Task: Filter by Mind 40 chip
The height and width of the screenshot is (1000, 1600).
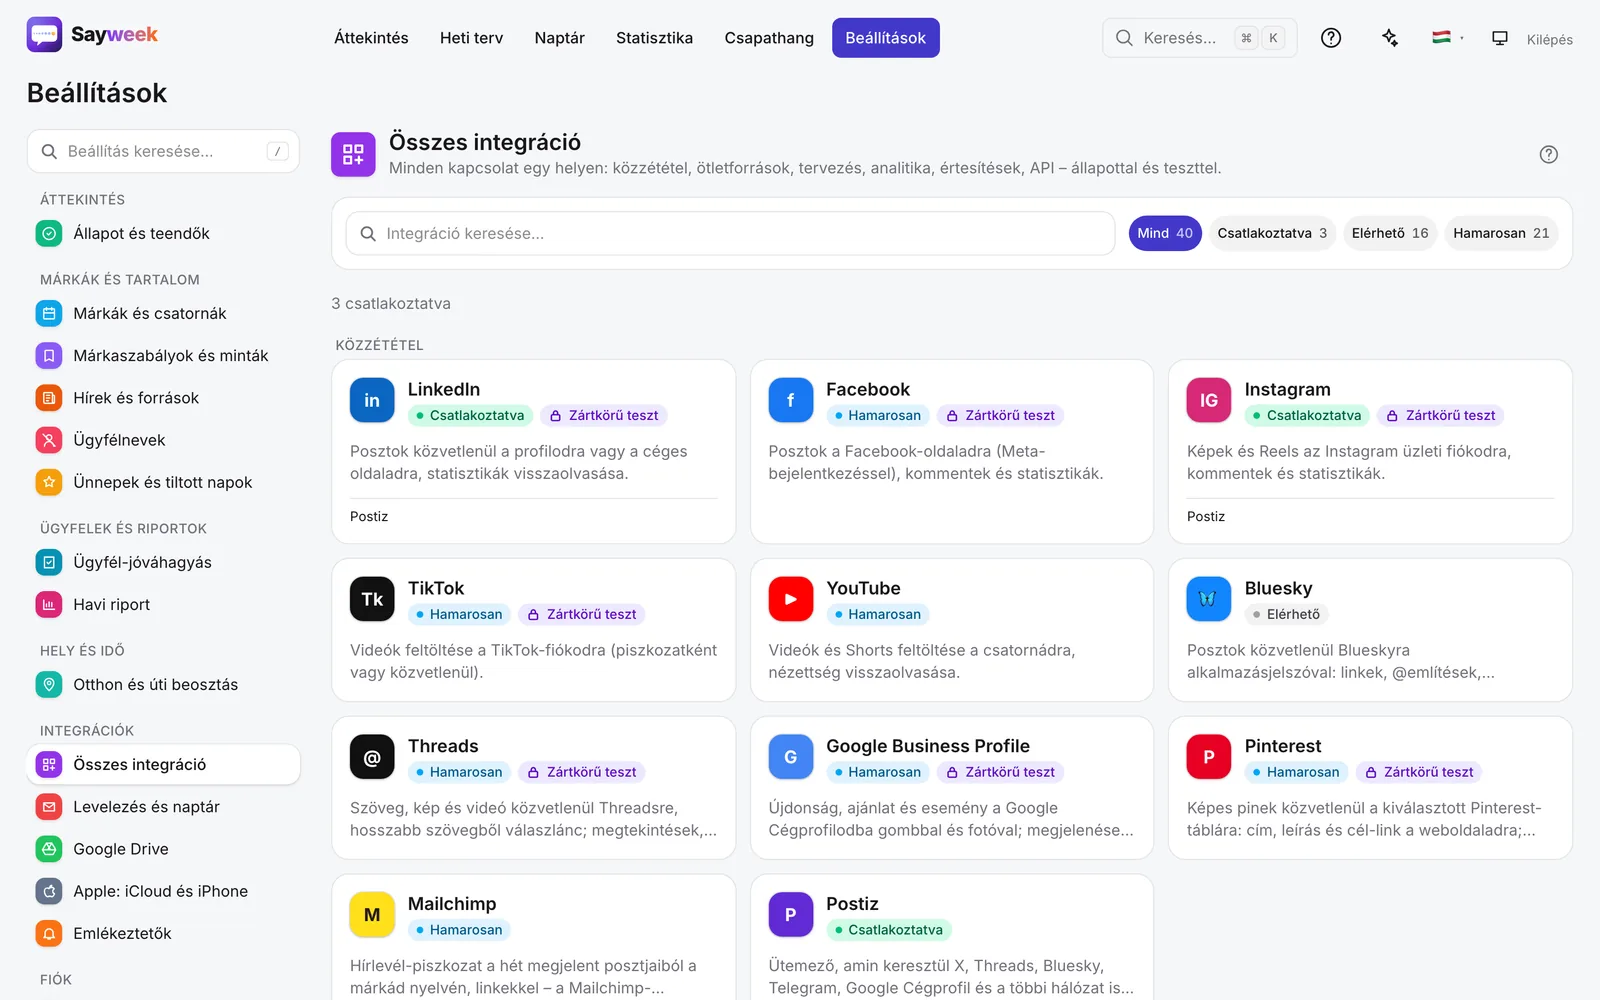Action: tap(1165, 233)
